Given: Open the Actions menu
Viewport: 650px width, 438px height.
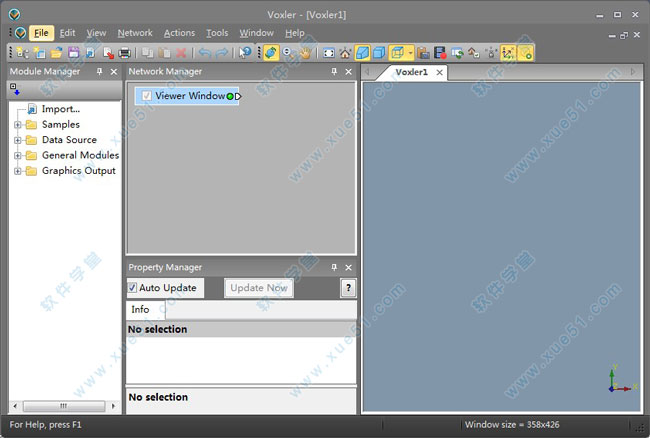Looking at the screenshot, I should click(179, 33).
